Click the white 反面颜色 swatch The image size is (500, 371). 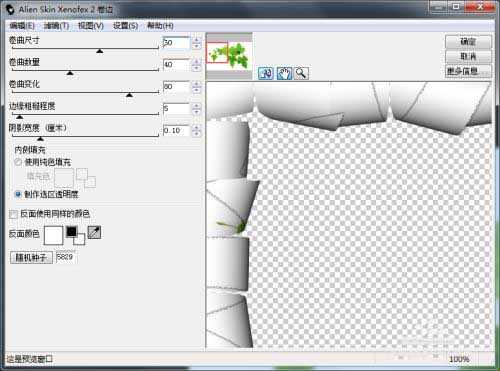53,235
